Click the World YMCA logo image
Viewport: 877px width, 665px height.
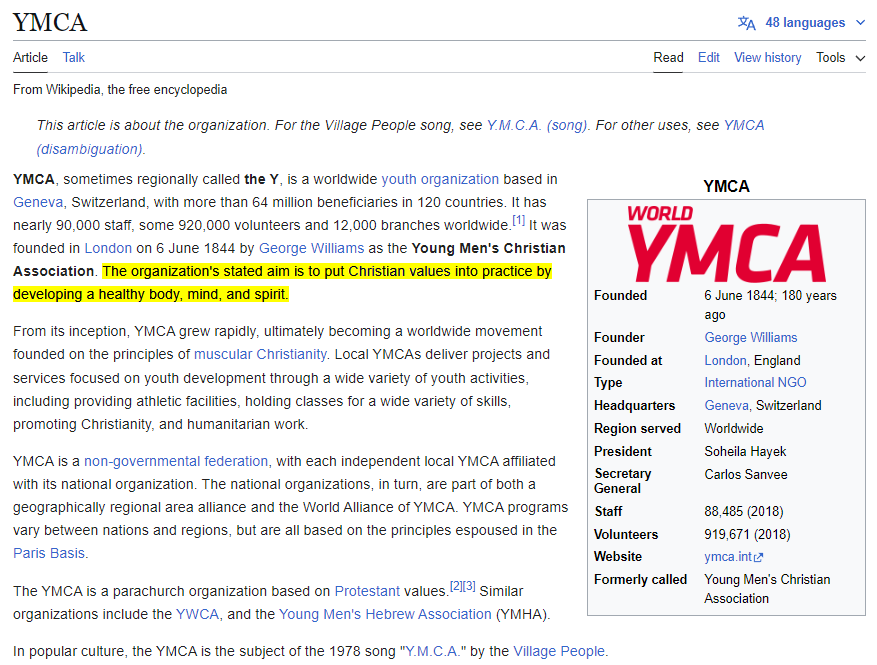726,244
